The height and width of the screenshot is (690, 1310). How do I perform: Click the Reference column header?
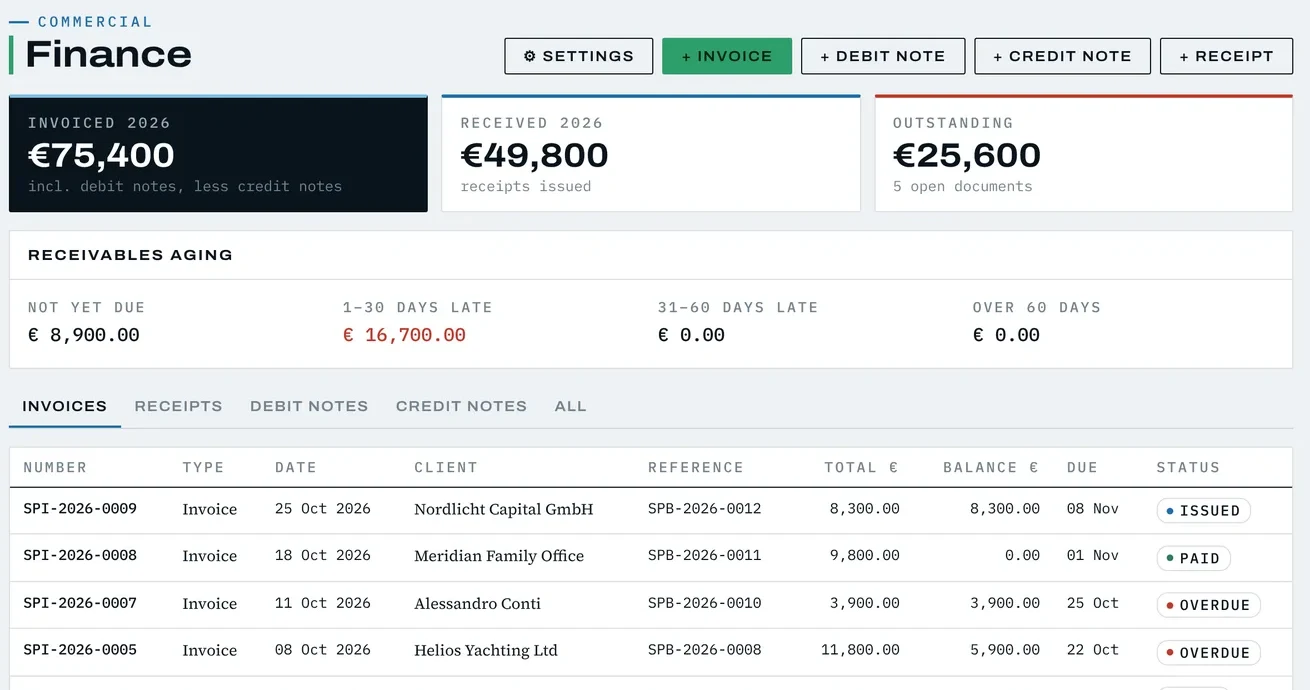(x=696, y=467)
